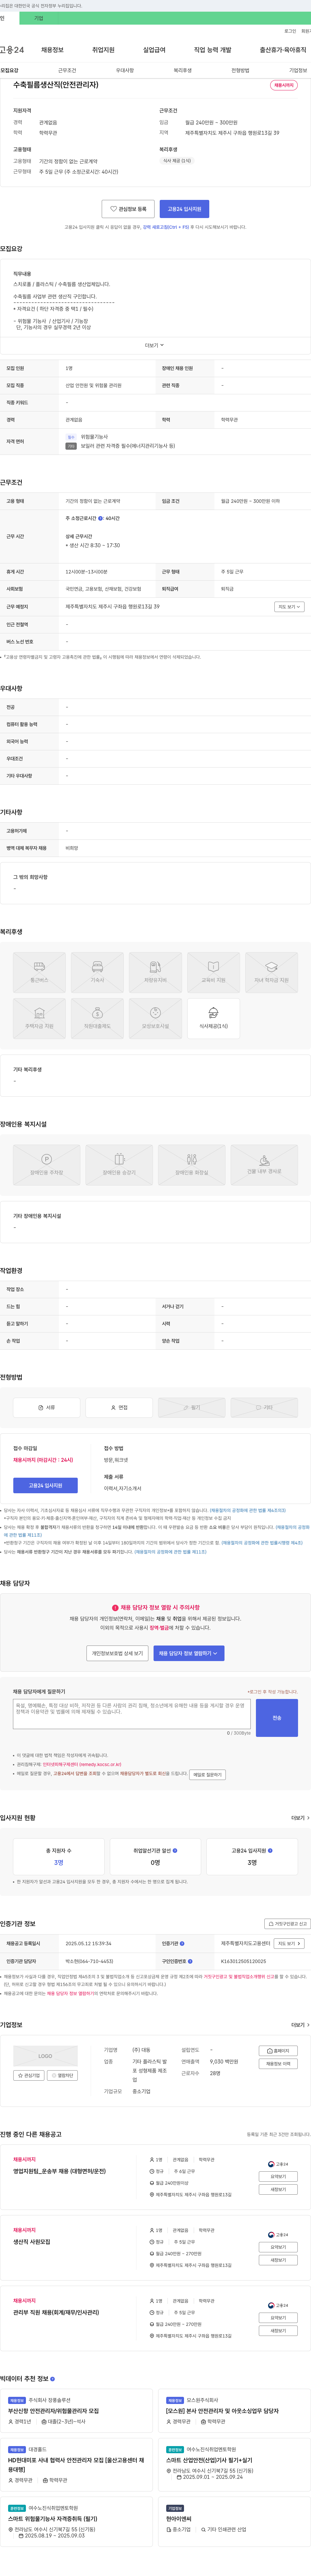Click the 고용24 logo

click(x=12, y=50)
